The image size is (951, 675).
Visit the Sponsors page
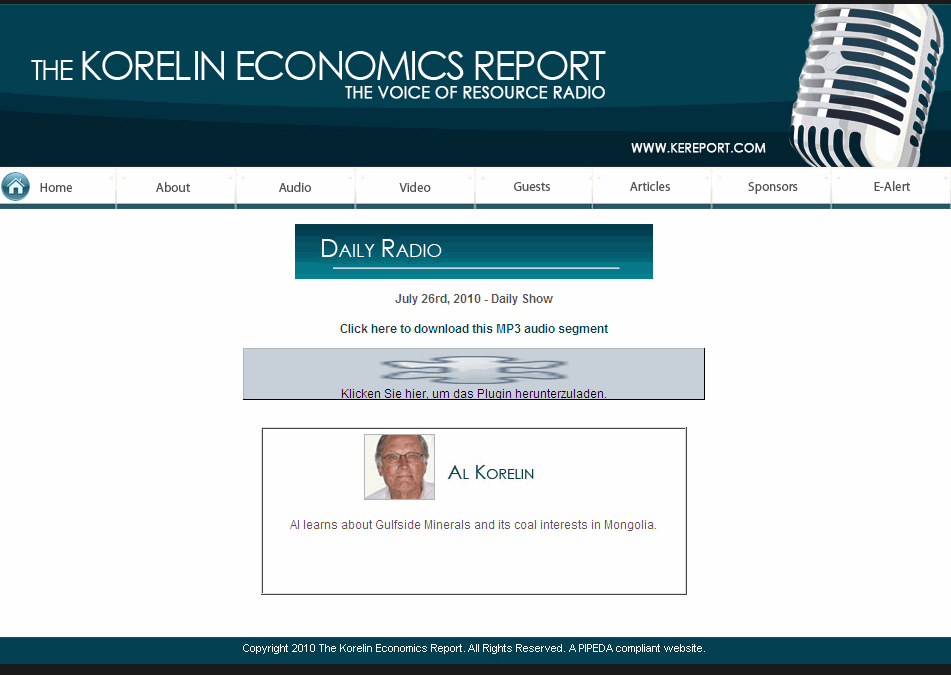(773, 187)
